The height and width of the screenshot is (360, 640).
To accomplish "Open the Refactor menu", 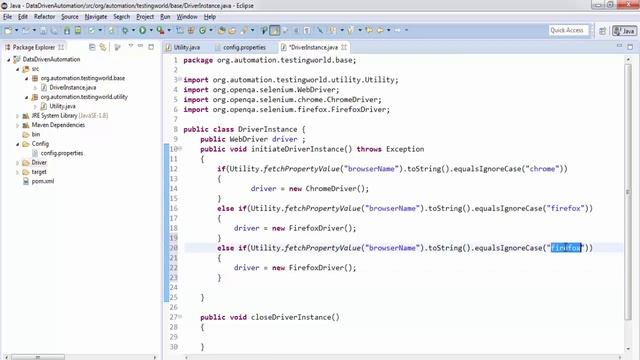I will 44,17.
